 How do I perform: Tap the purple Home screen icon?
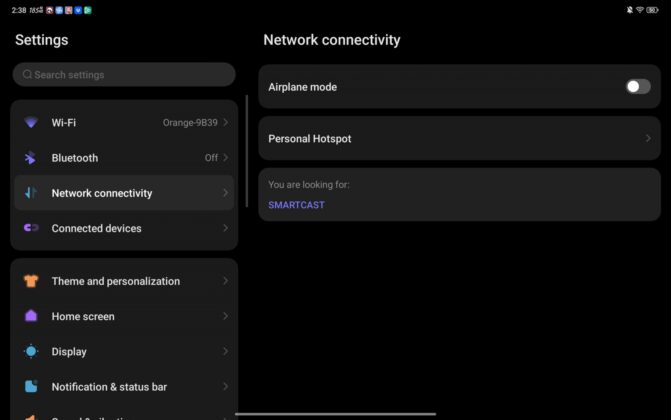[x=31, y=316]
